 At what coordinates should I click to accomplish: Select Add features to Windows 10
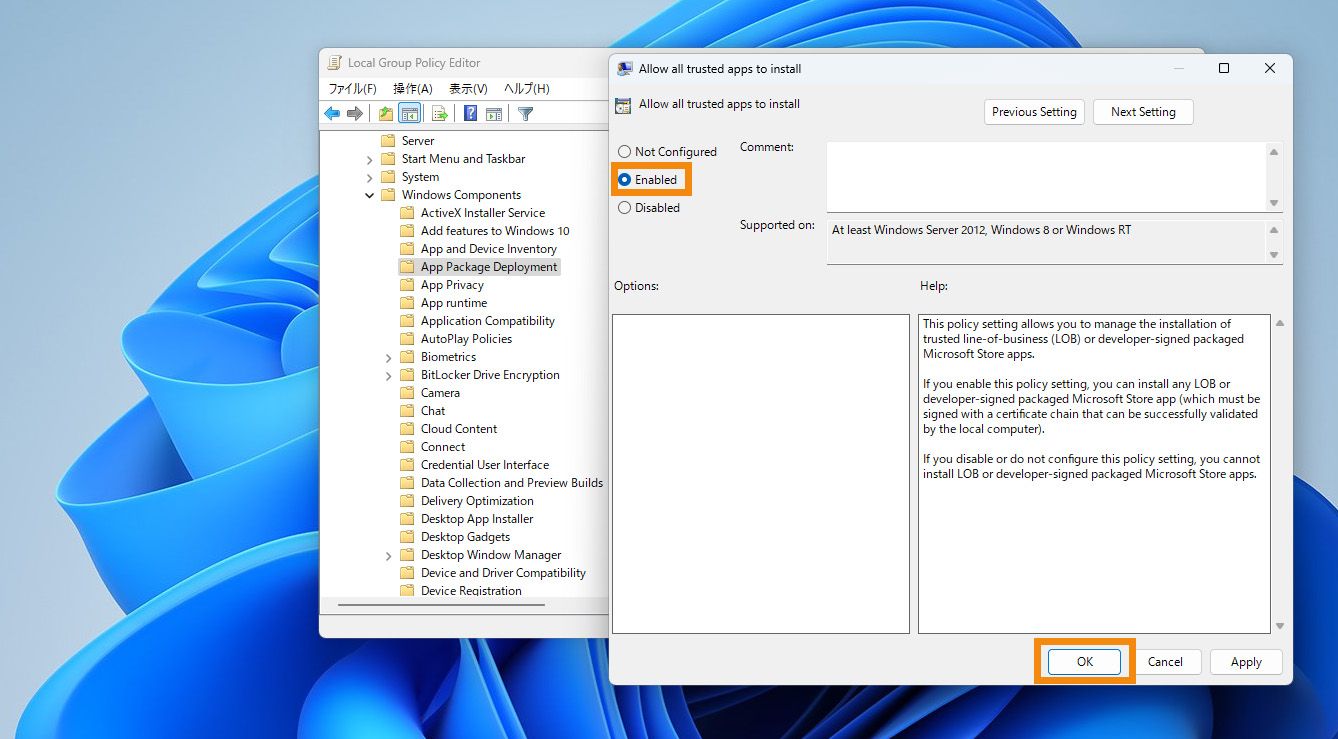(x=495, y=231)
